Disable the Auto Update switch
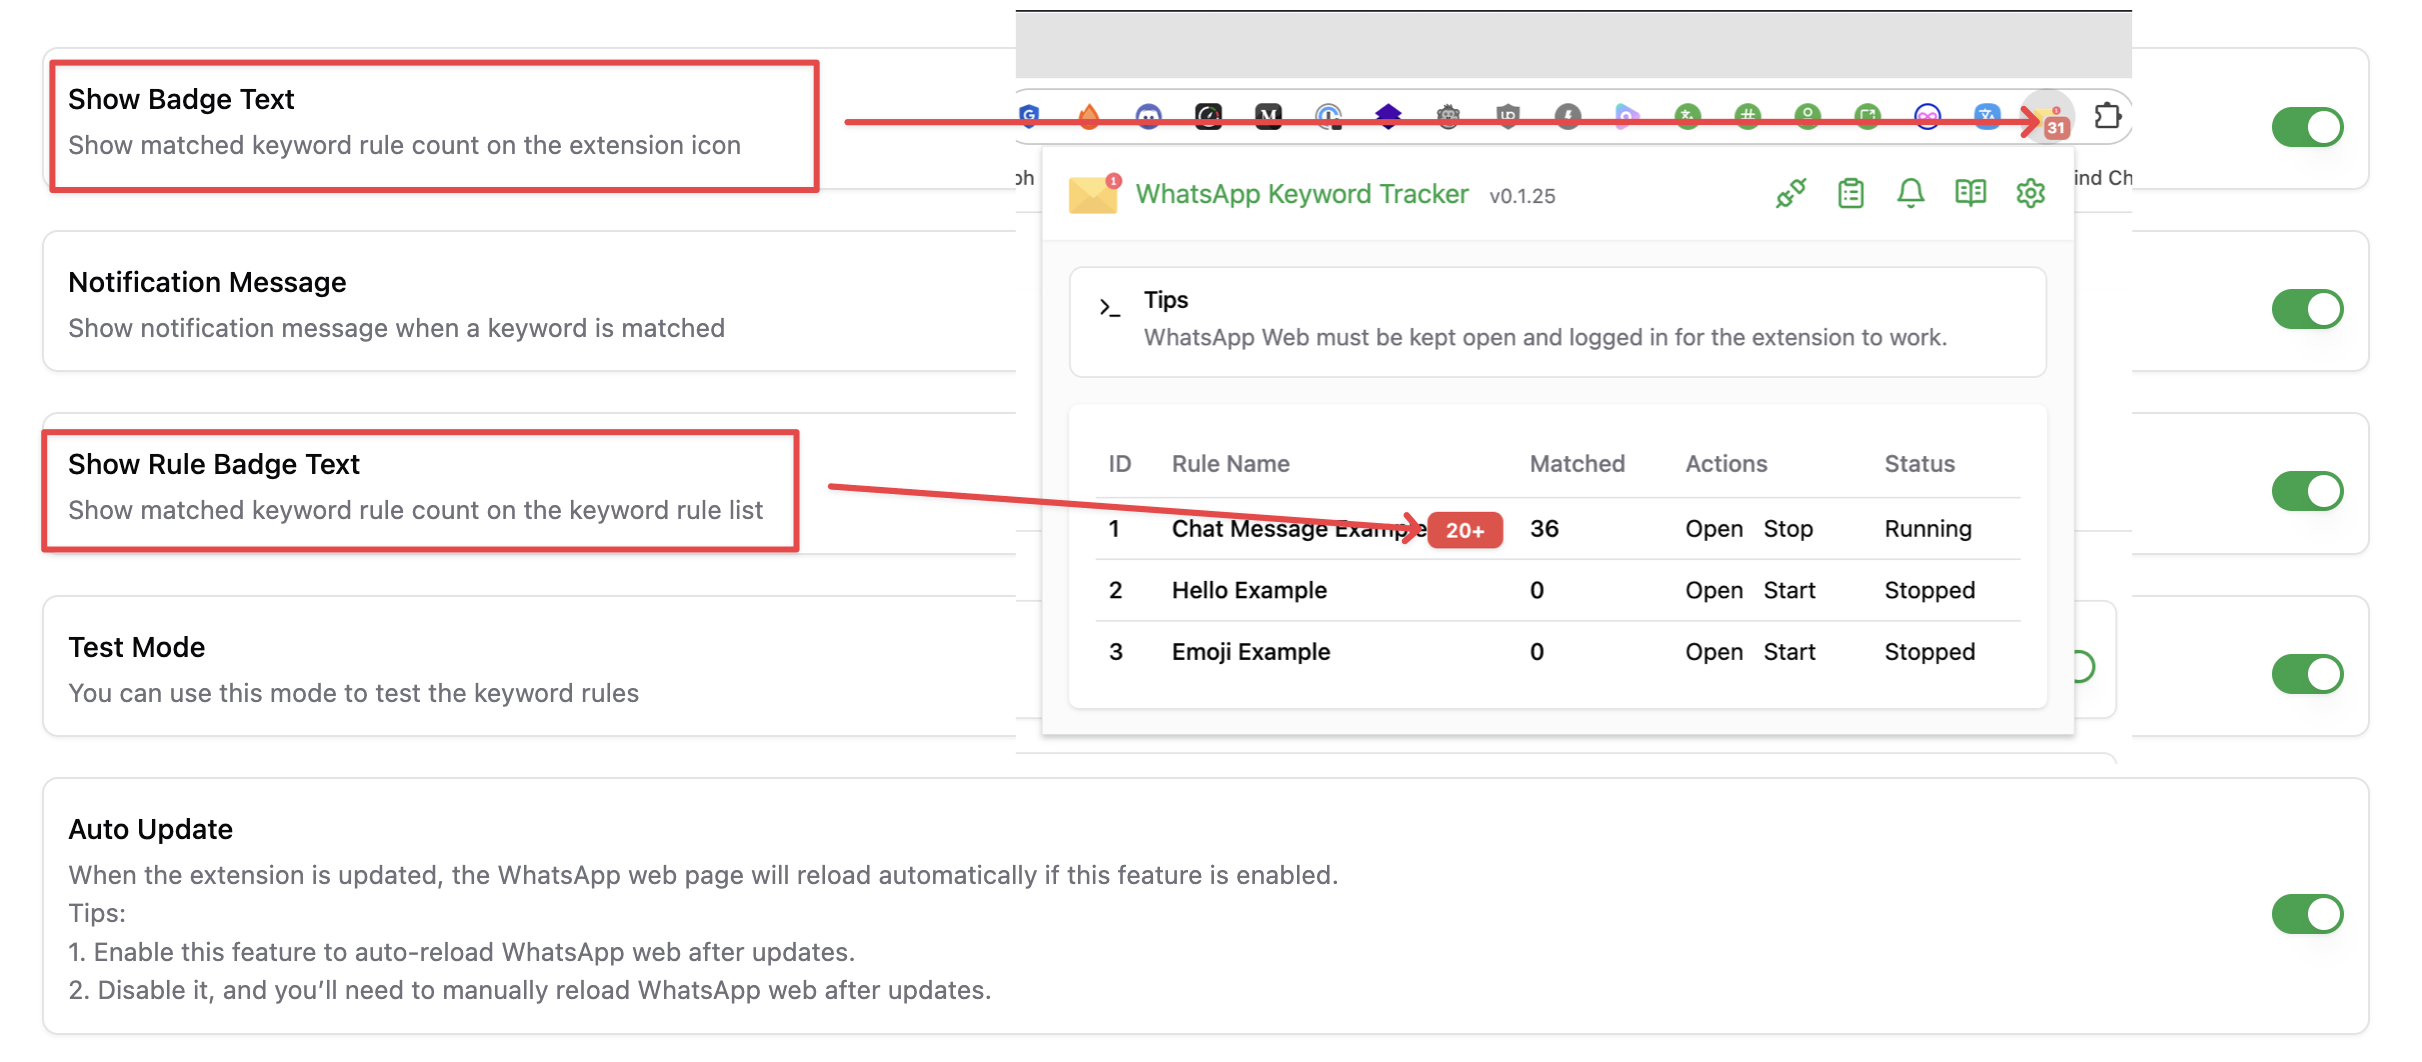This screenshot has width=2422, height=1062. [x=2307, y=914]
